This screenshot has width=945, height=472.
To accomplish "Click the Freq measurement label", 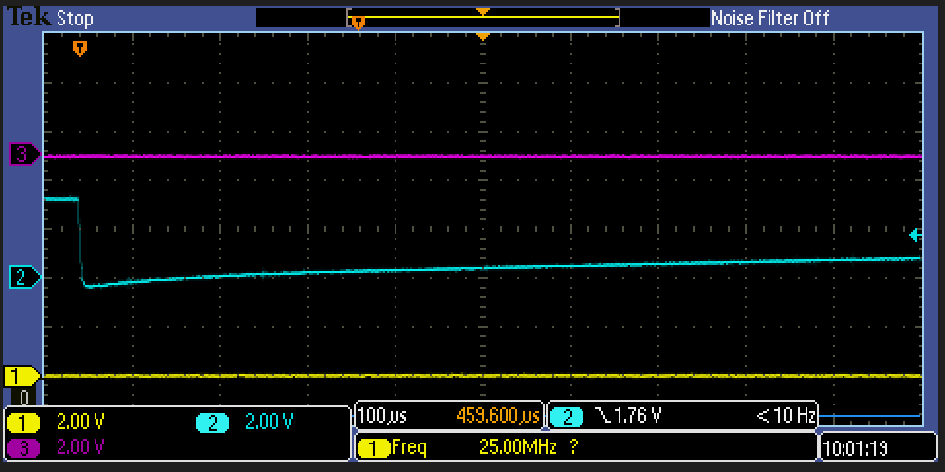I will pos(409,447).
